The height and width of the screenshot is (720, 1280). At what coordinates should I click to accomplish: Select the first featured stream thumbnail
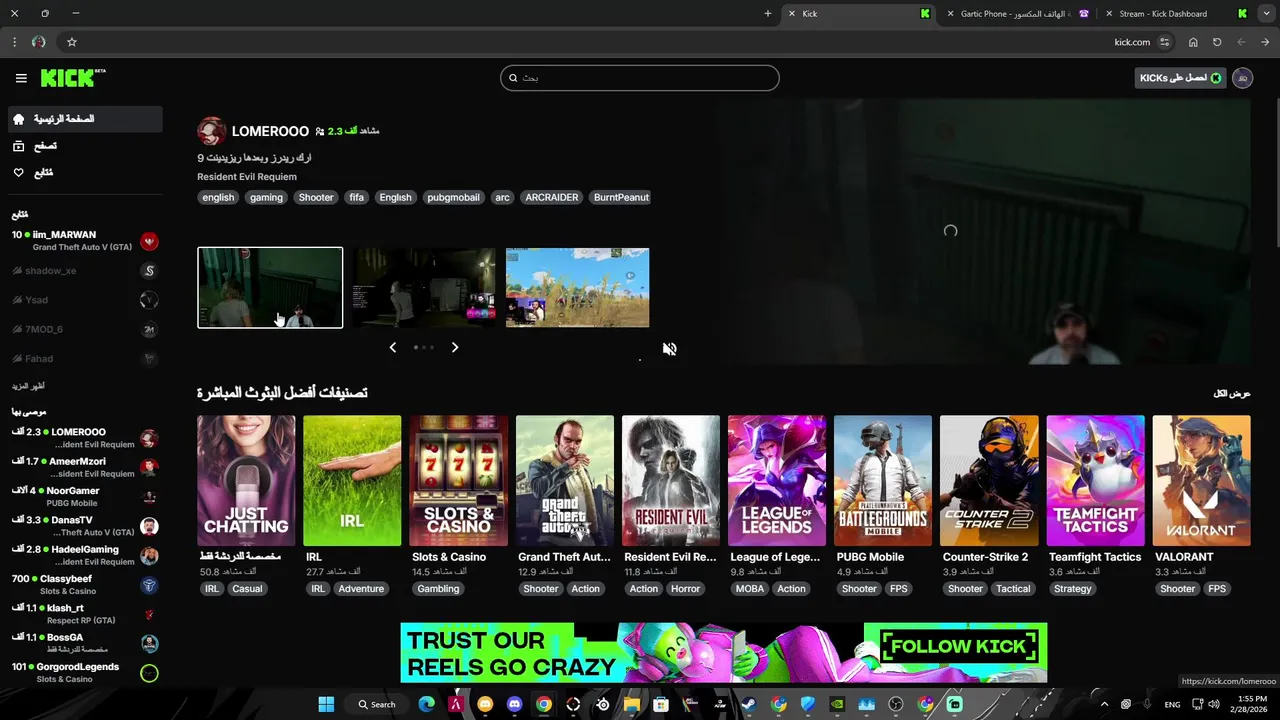coord(270,288)
